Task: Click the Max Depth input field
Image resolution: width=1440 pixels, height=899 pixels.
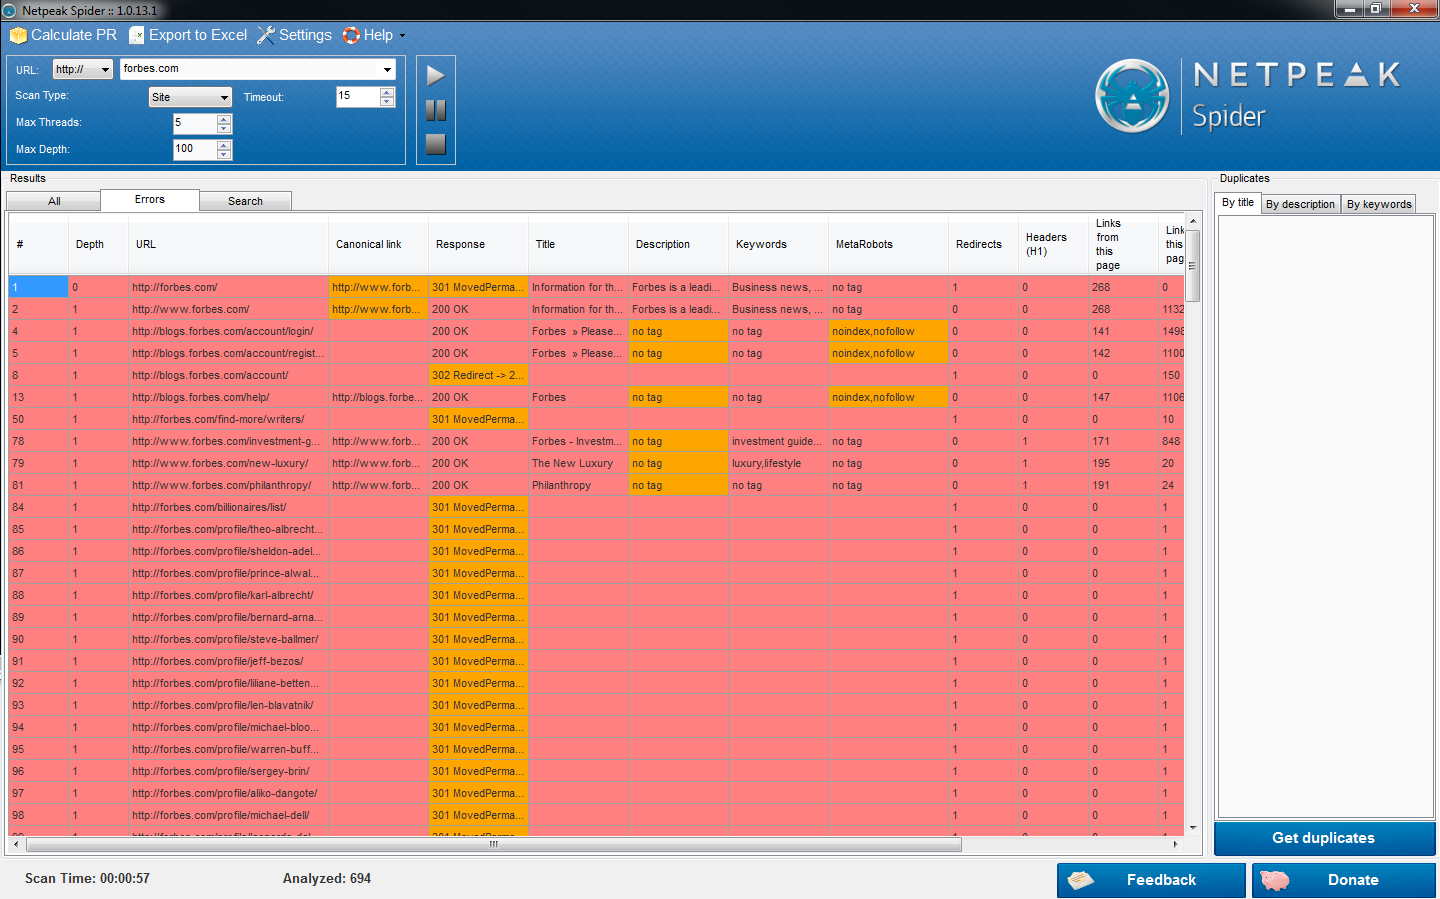Action: (x=195, y=149)
